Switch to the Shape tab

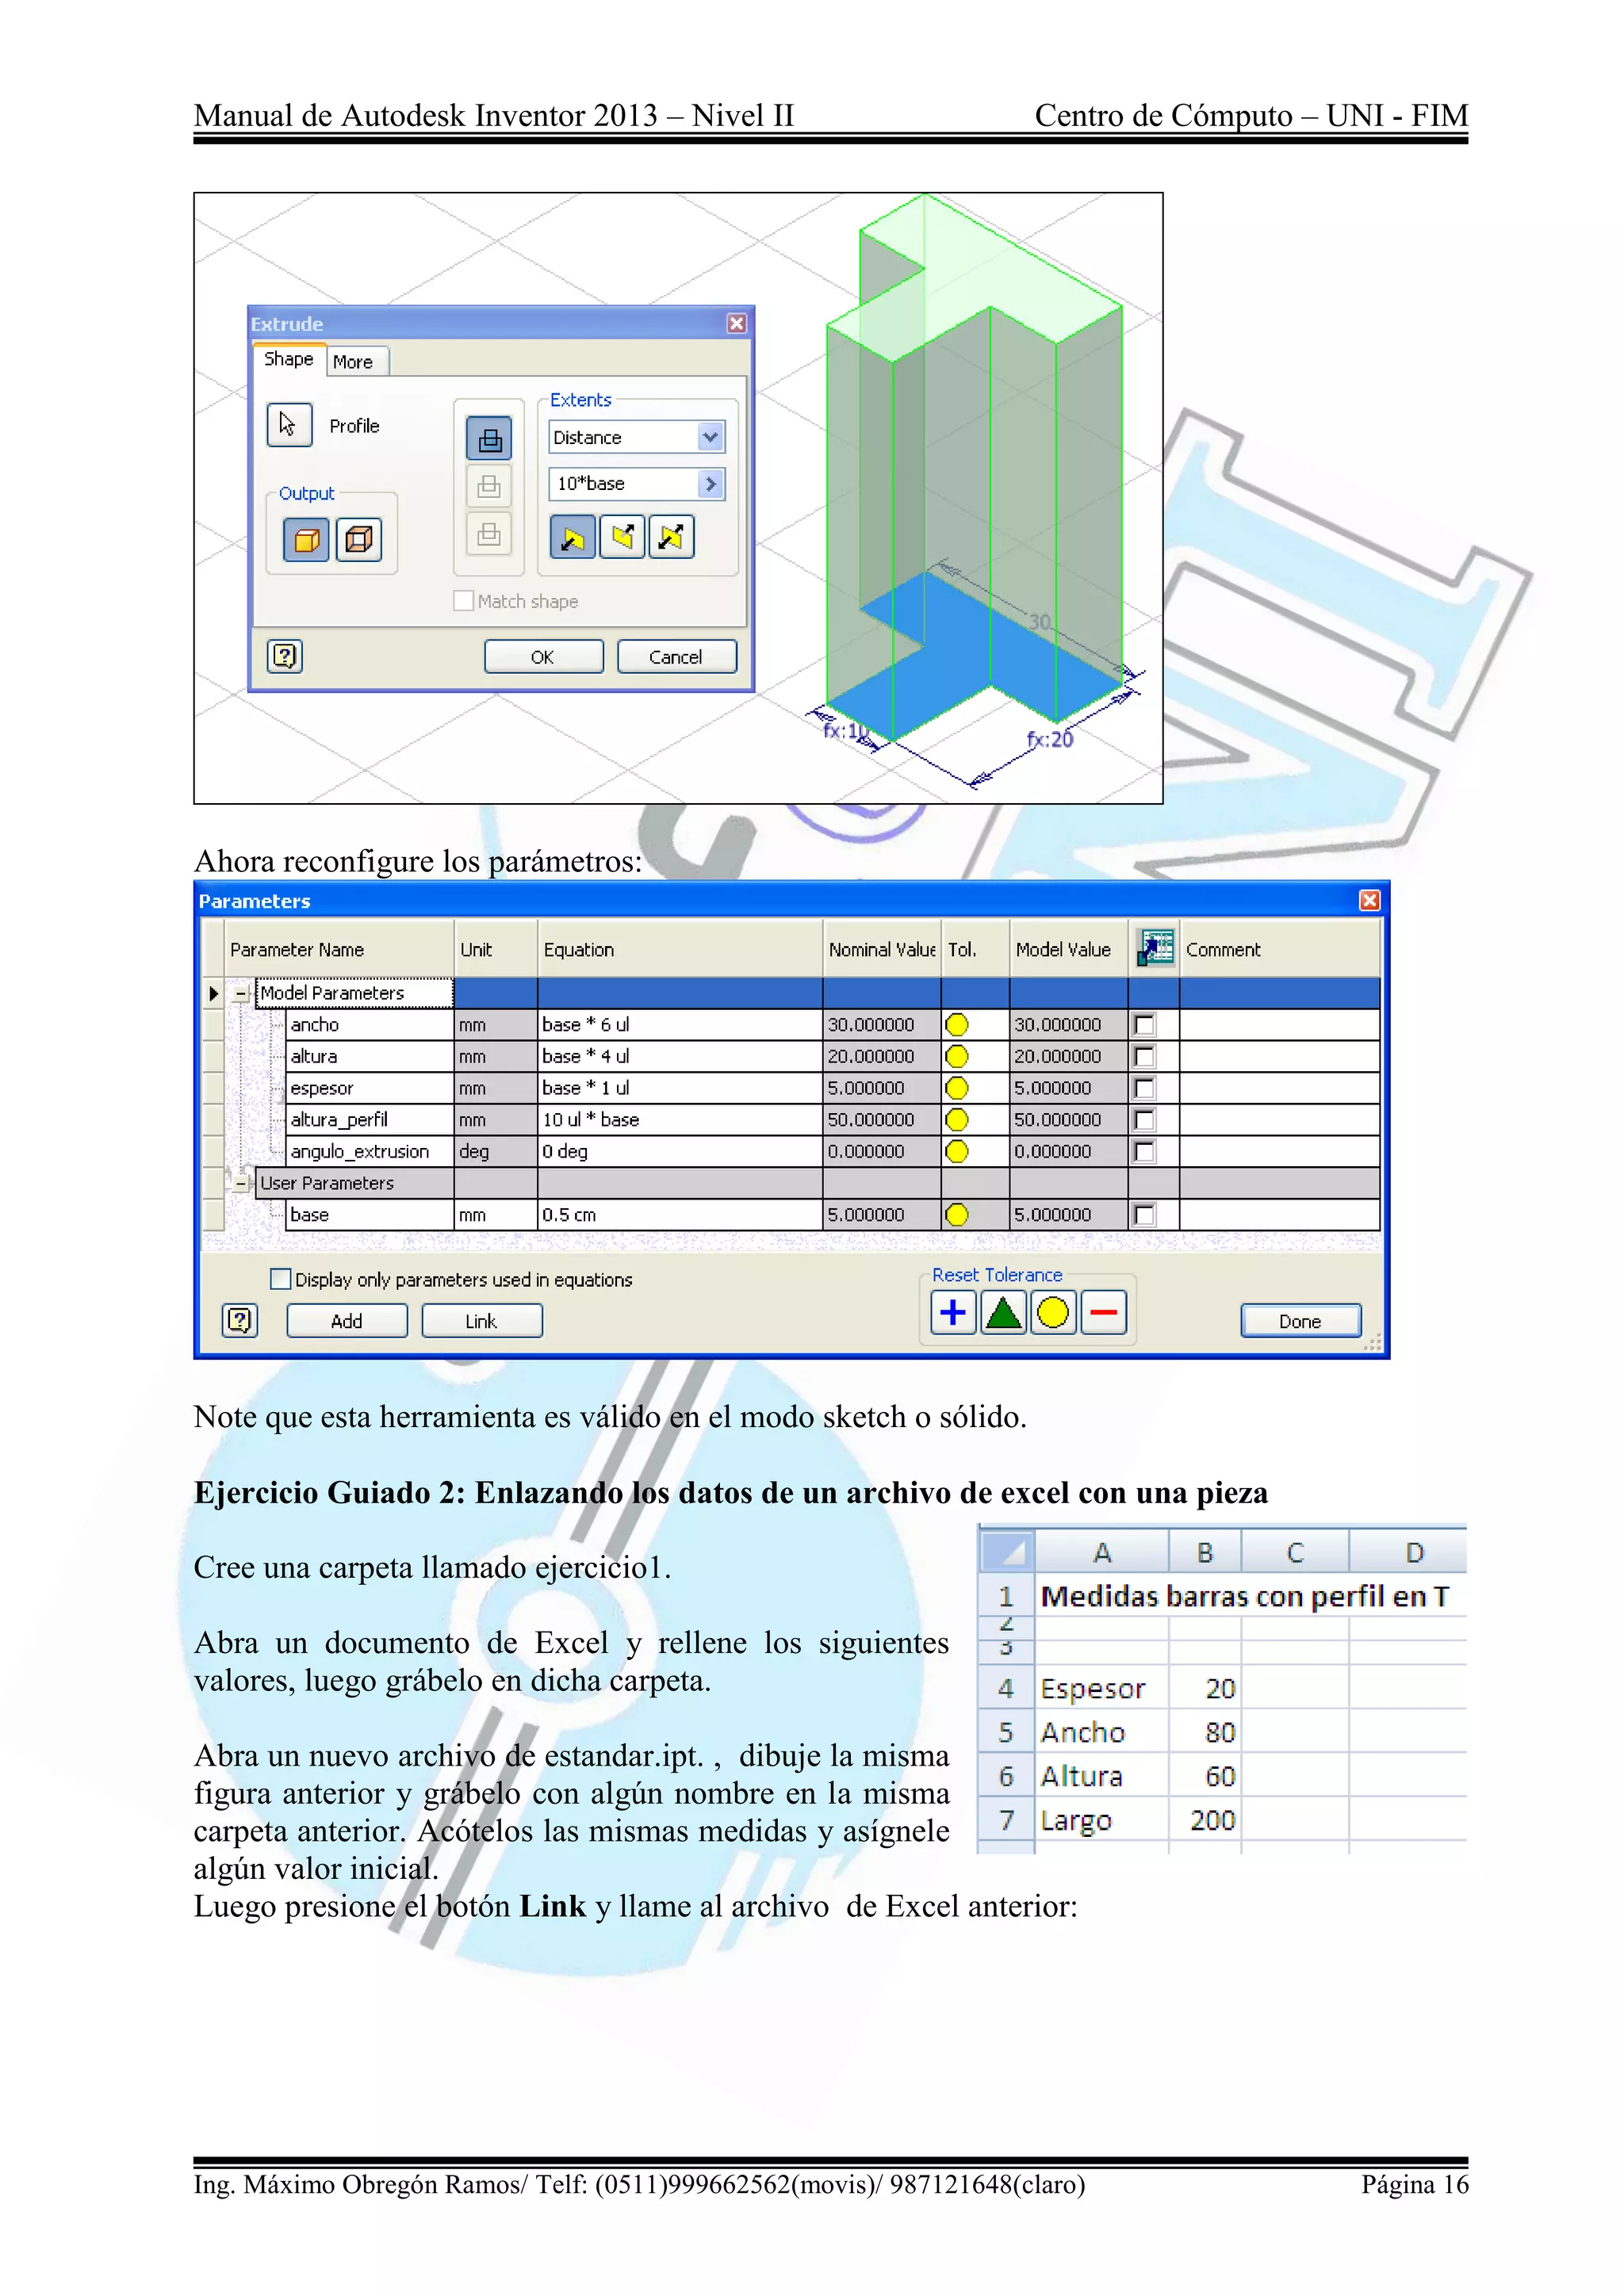(x=288, y=359)
